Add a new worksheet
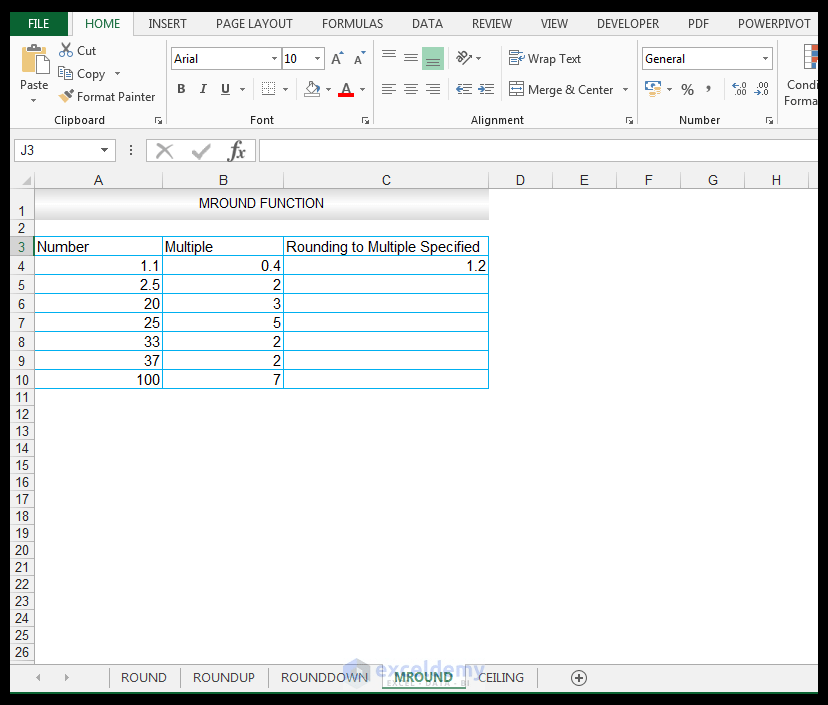Image resolution: width=828 pixels, height=705 pixels. [578, 677]
